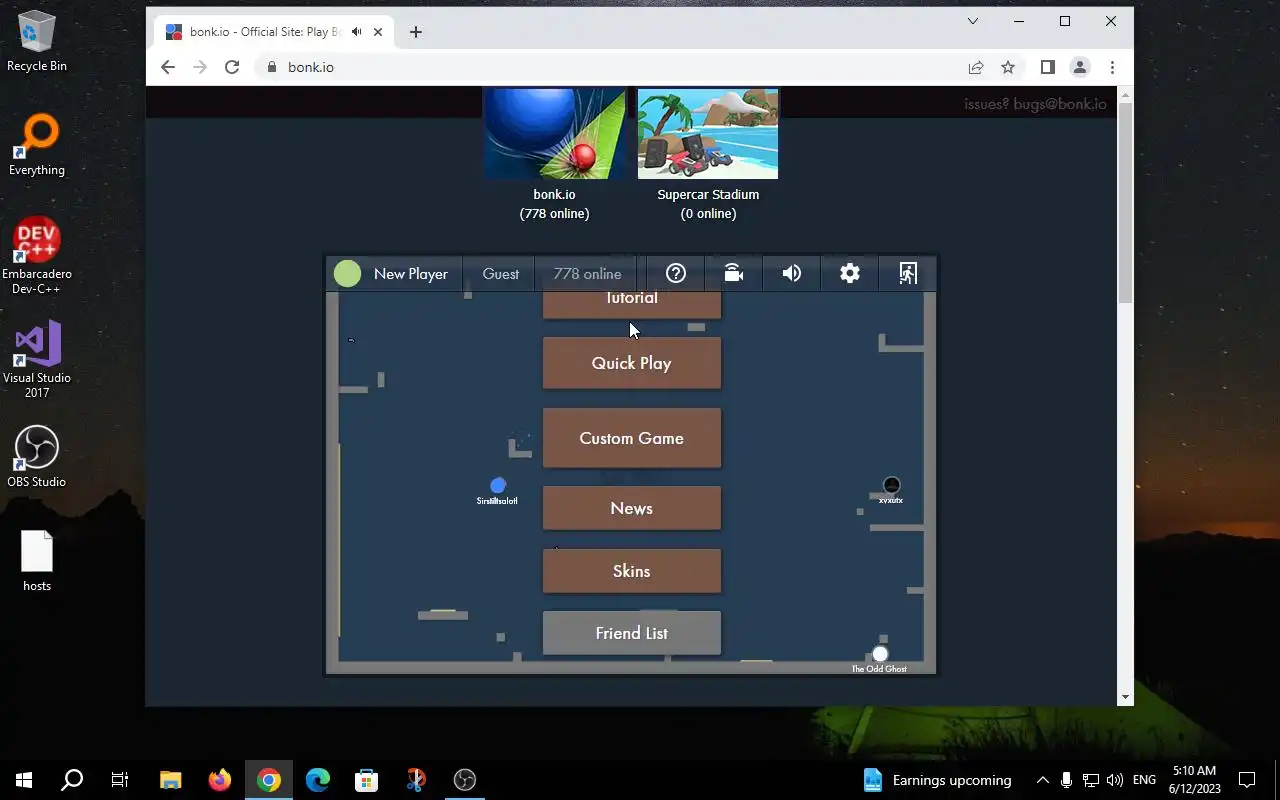Open the Friend List button
Image resolution: width=1280 pixels, height=800 pixels.
pyautogui.click(x=632, y=633)
